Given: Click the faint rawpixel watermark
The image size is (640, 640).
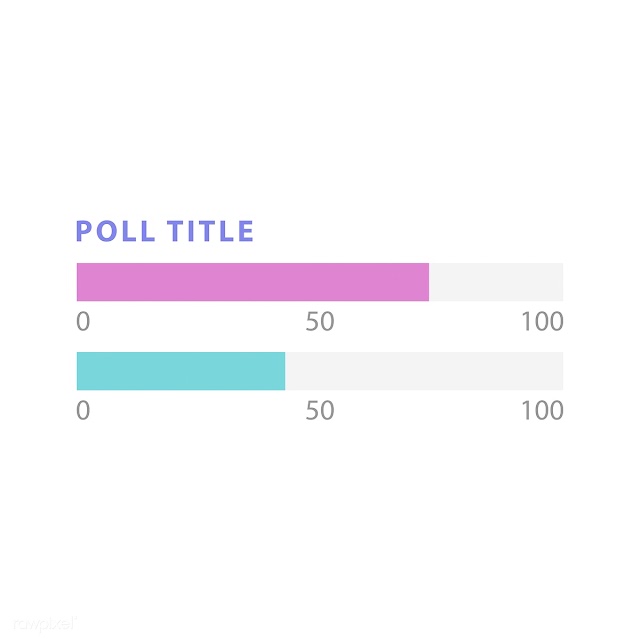Looking at the screenshot, I should pos(44,624).
